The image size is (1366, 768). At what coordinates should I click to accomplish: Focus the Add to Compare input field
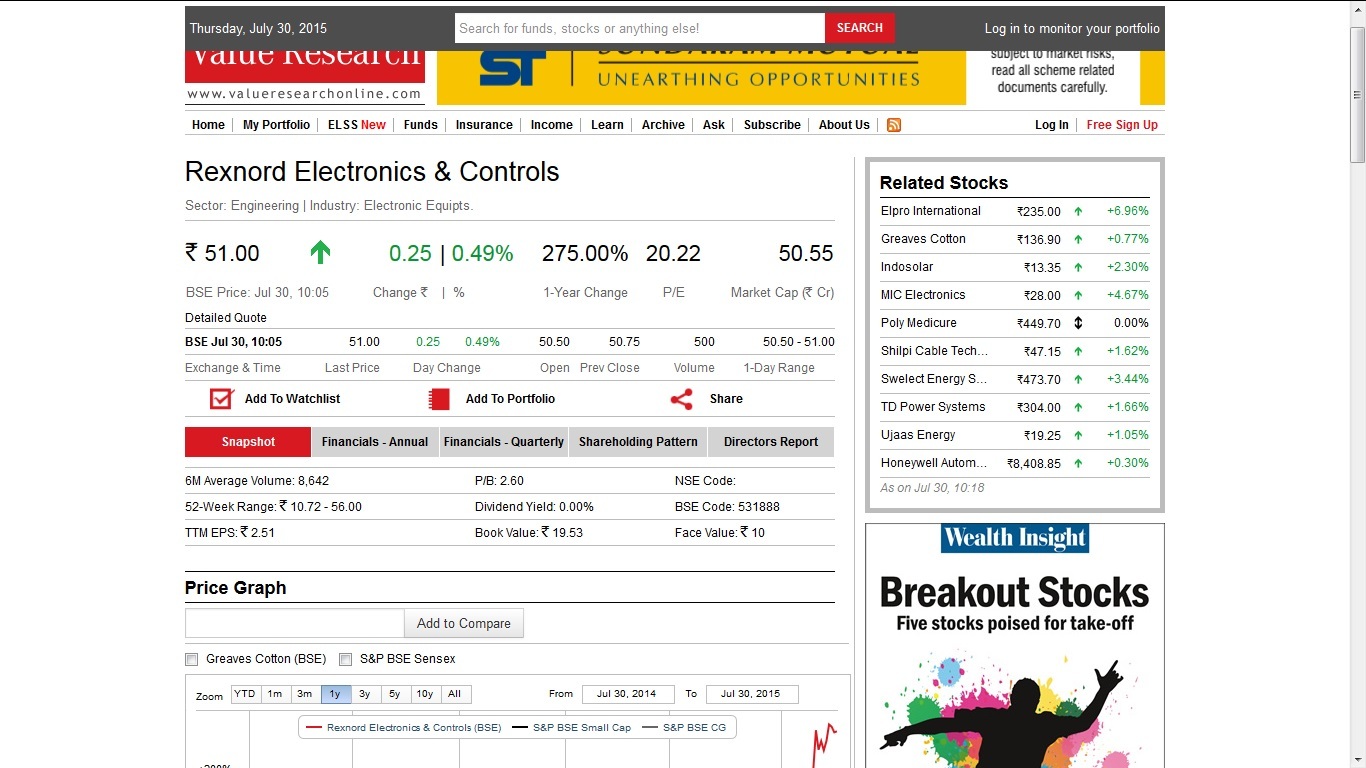coord(295,623)
